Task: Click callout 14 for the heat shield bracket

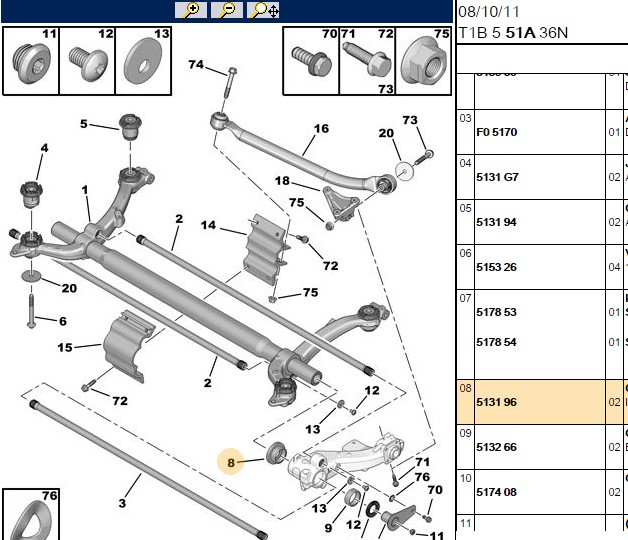Action: [x=208, y=225]
